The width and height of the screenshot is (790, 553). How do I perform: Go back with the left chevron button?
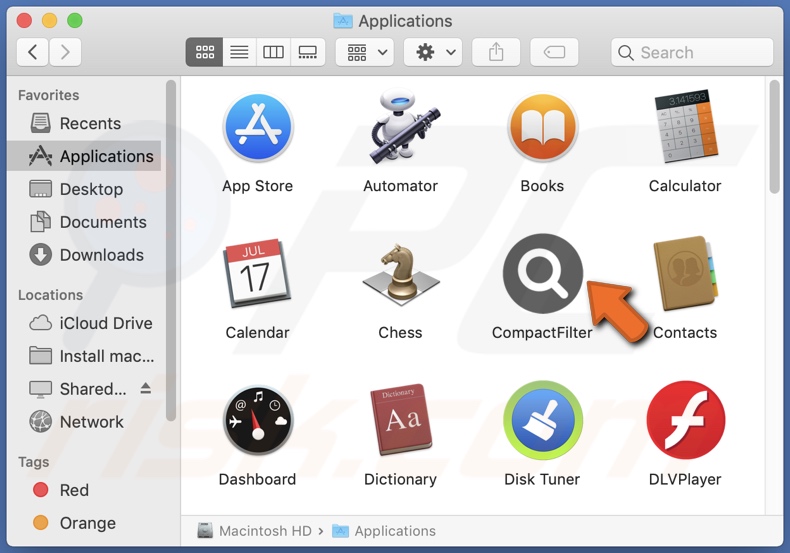coord(33,52)
